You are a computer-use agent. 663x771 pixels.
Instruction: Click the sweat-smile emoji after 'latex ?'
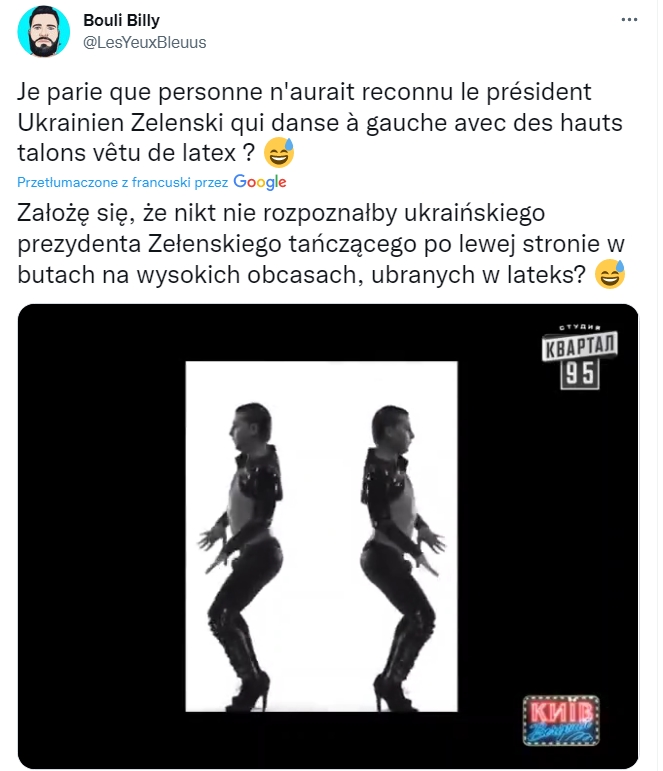pyautogui.click(x=279, y=152)
